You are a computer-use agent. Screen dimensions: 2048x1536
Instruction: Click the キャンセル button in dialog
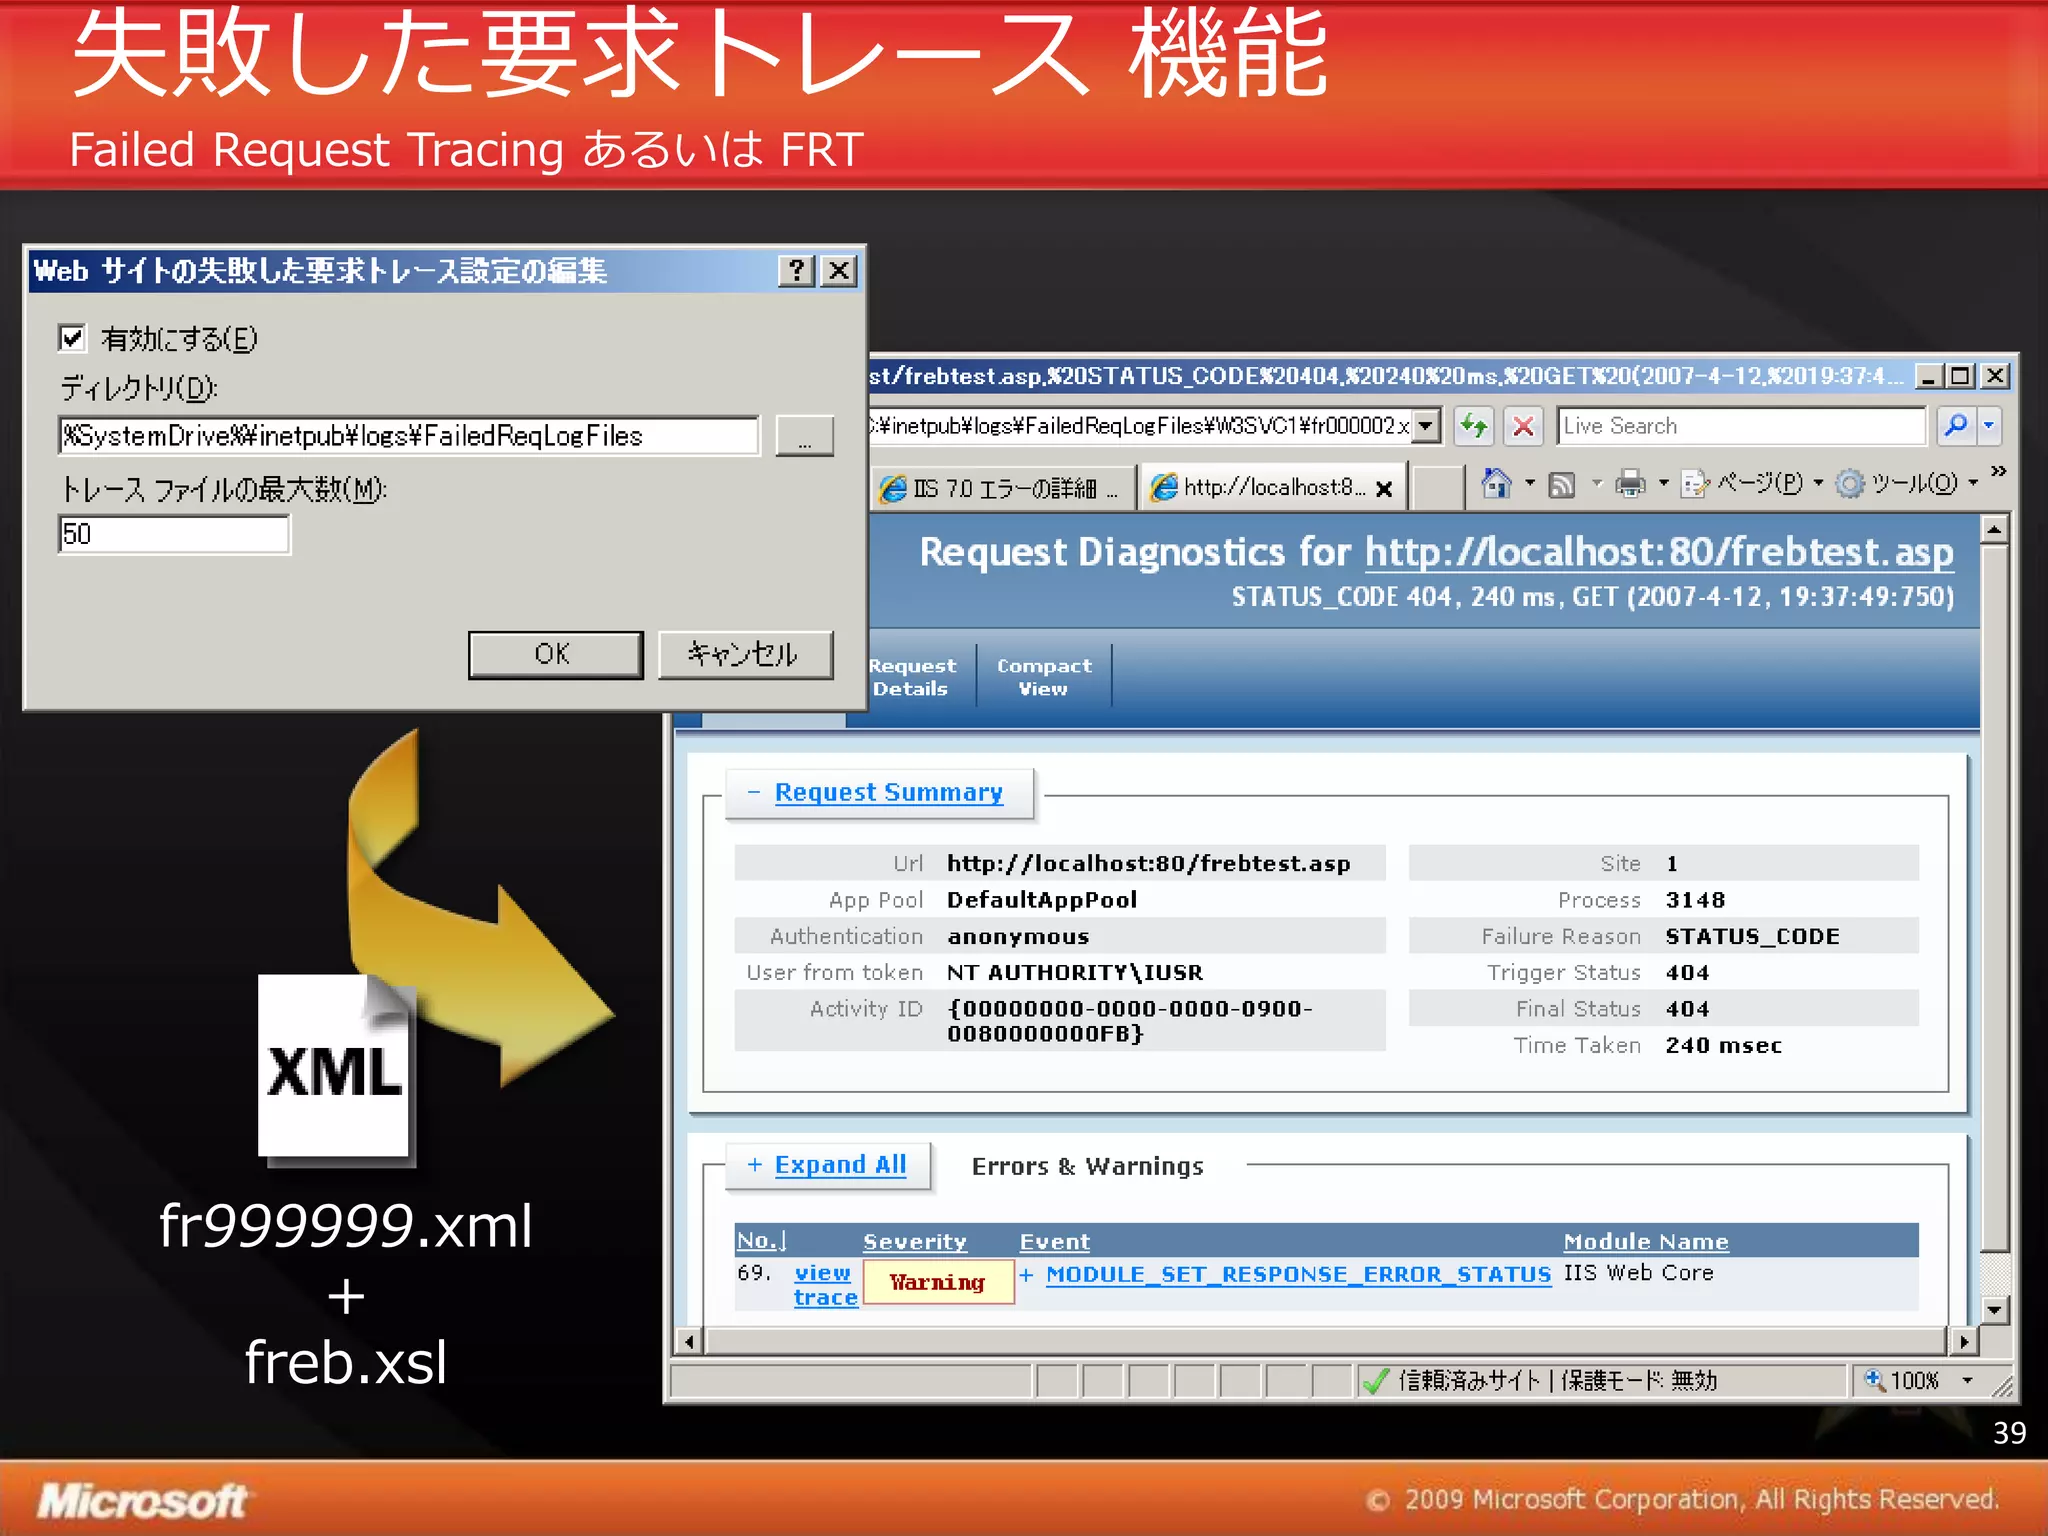pos(745,654)
